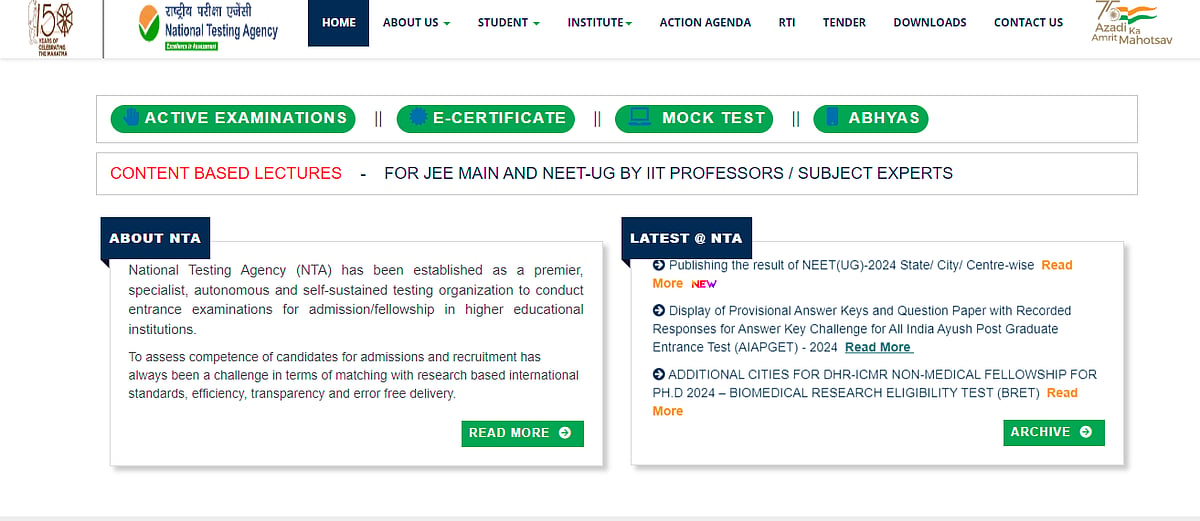
Task: Open the Archive button in Latest @ NTA
Action: (1054, 432)
